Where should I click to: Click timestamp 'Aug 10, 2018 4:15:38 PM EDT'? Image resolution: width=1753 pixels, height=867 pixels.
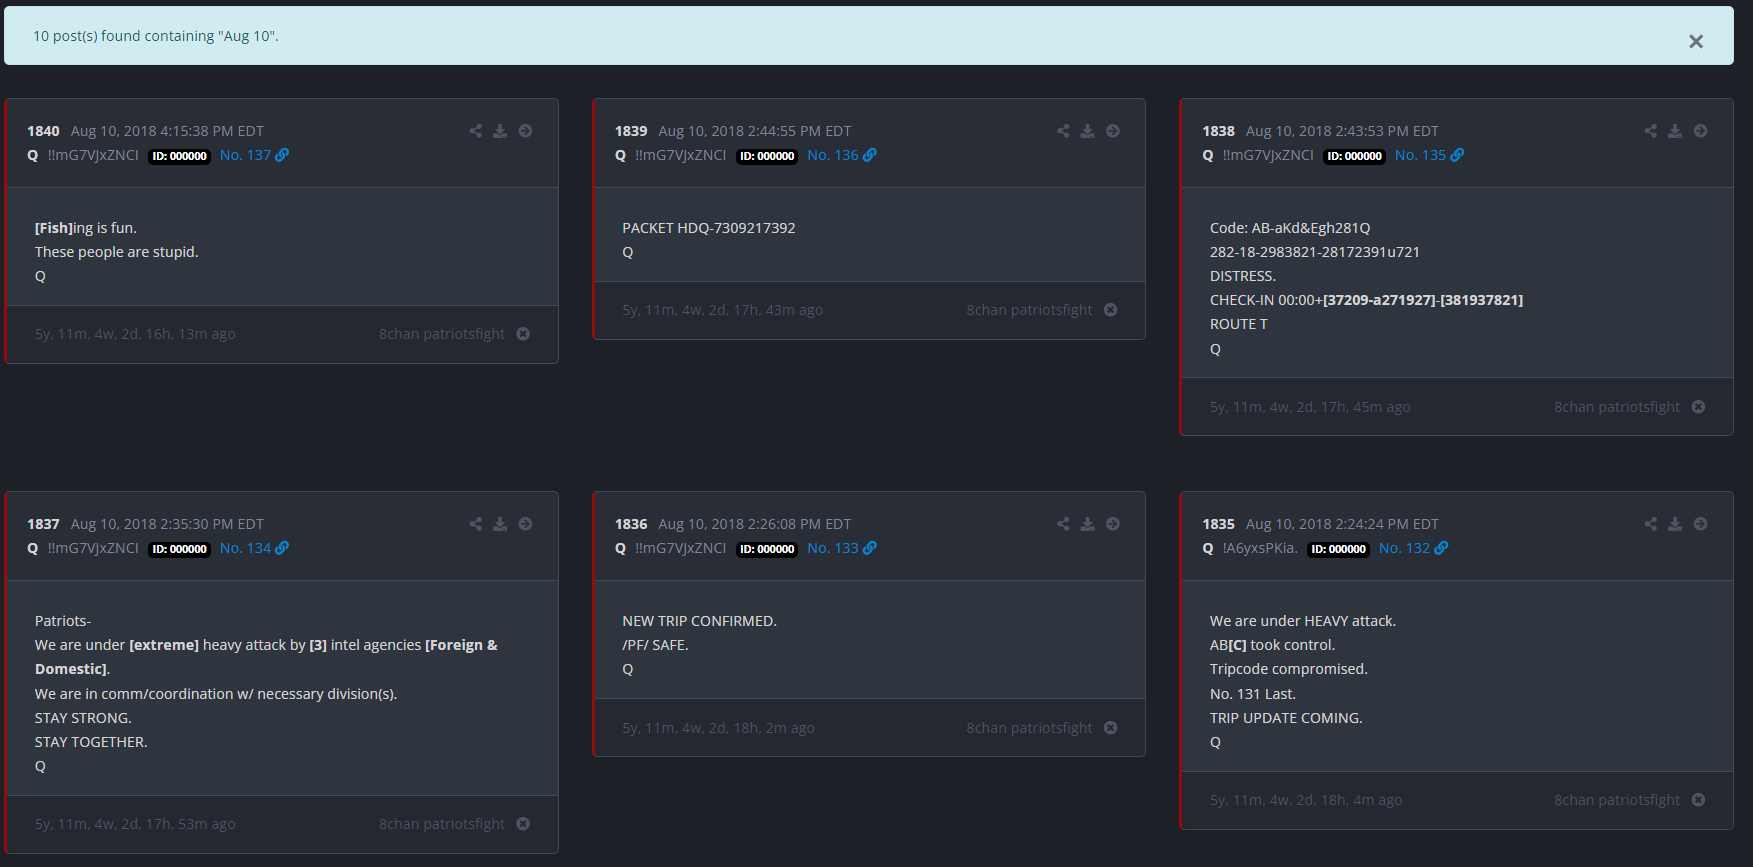167,131
